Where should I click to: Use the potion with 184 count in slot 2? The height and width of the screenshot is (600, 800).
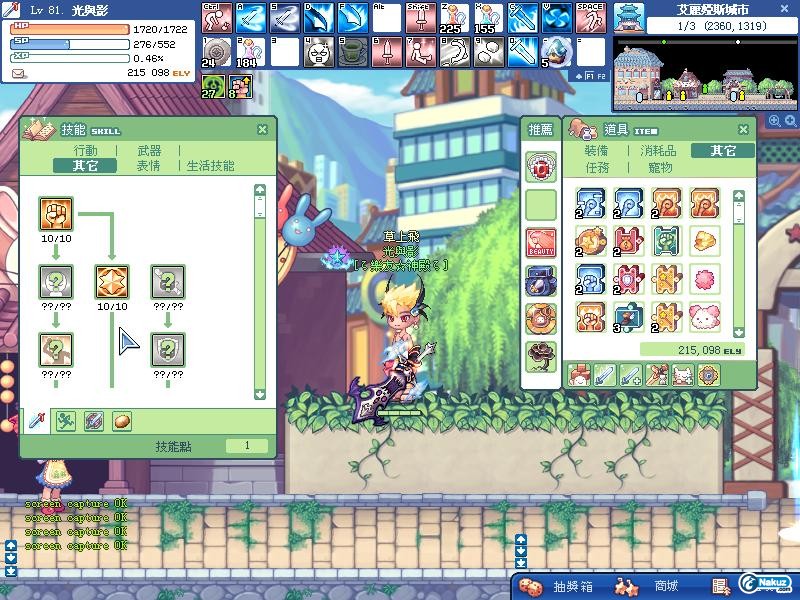[251, 52]
